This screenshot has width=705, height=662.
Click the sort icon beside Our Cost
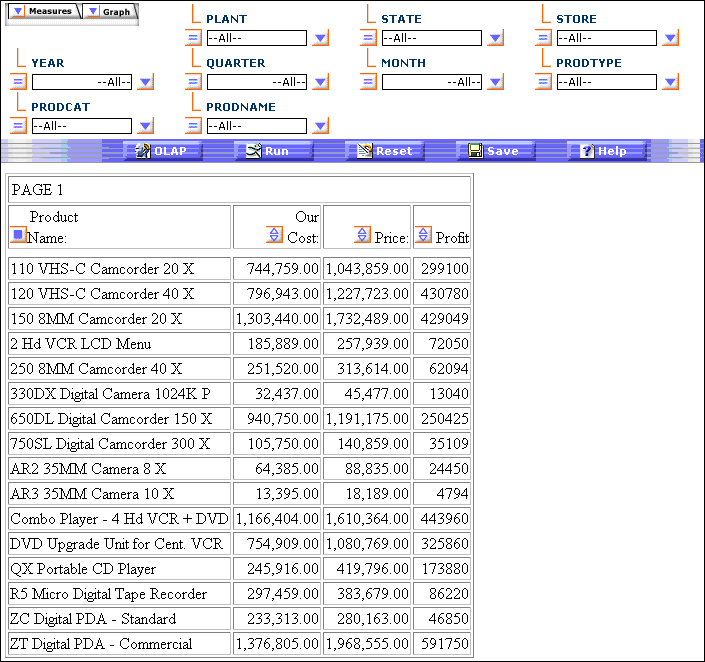(275, 235)
